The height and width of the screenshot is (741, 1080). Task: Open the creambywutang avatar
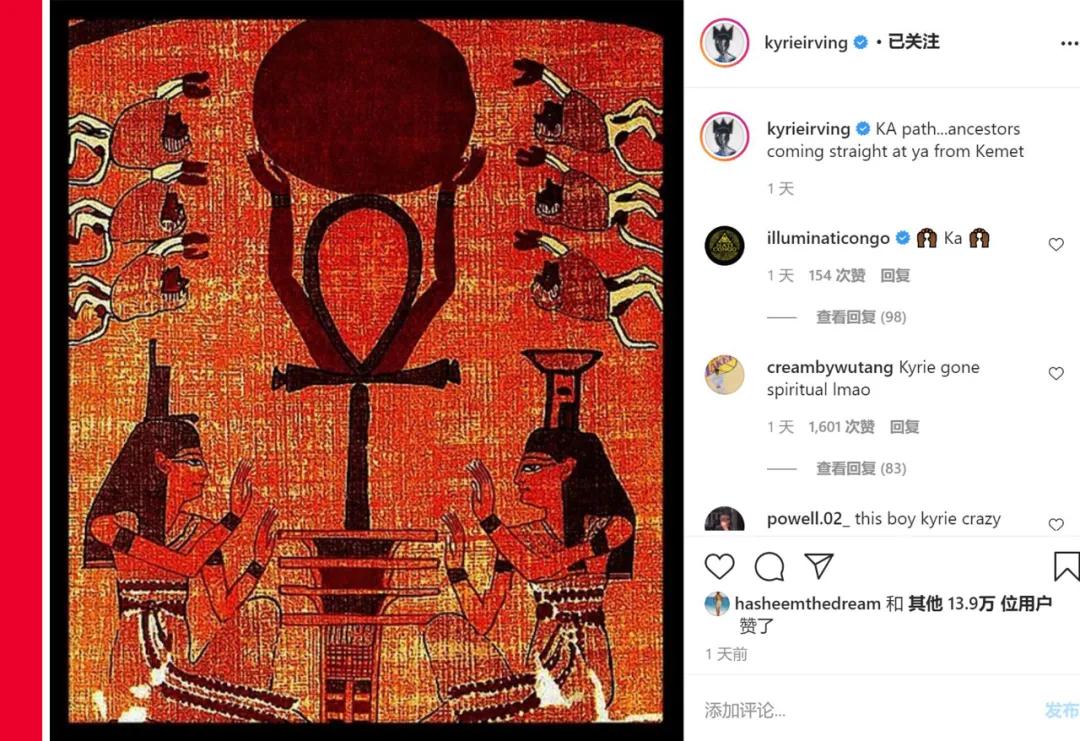pyautogui.click(x=725, y=375)
